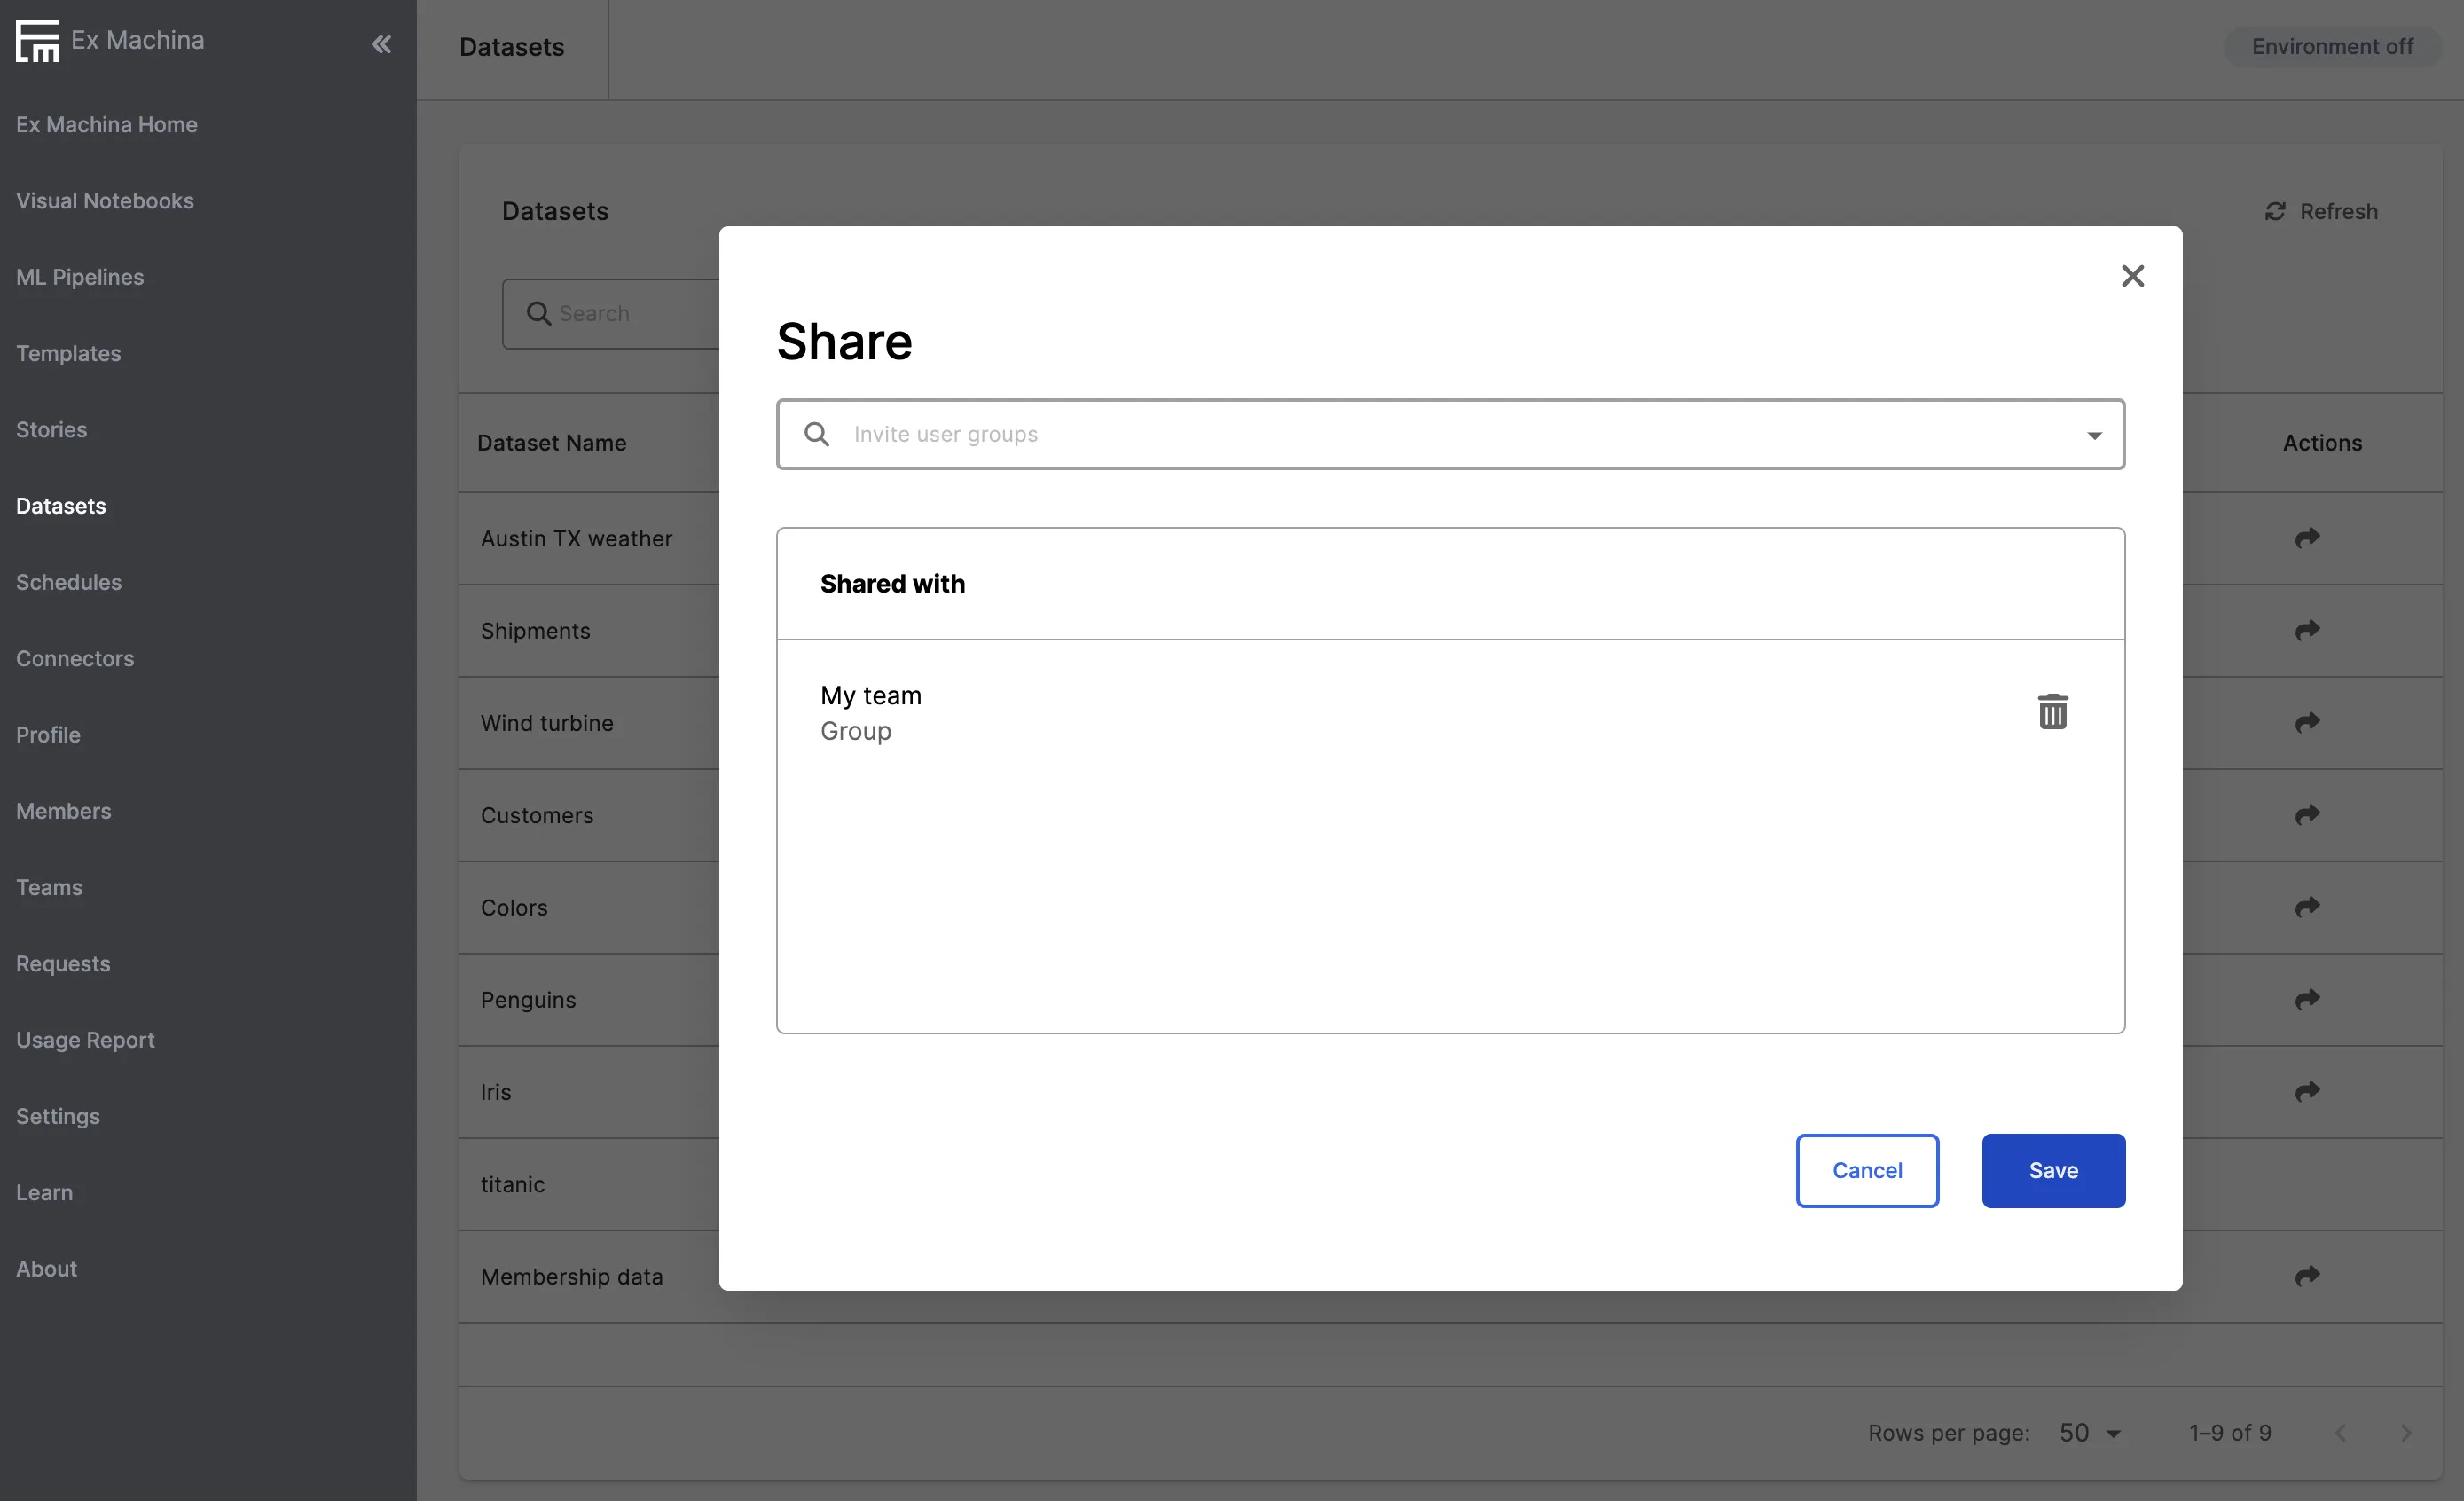Open Visual Notebooks in sidebar

105,201
